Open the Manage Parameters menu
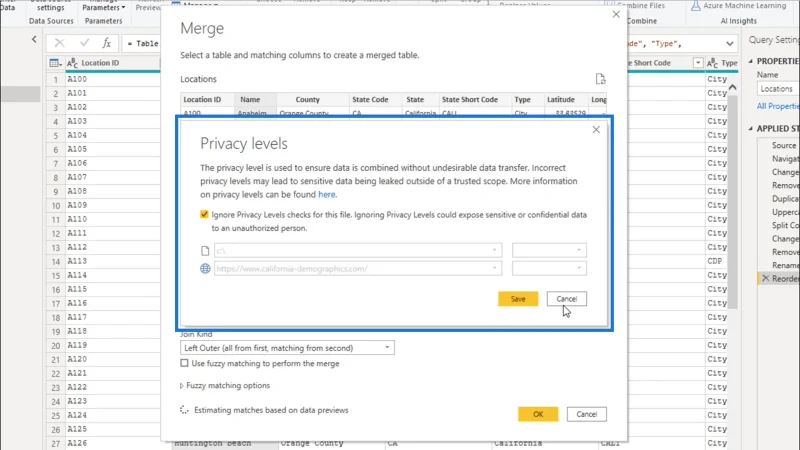 [x=104, y=8]
